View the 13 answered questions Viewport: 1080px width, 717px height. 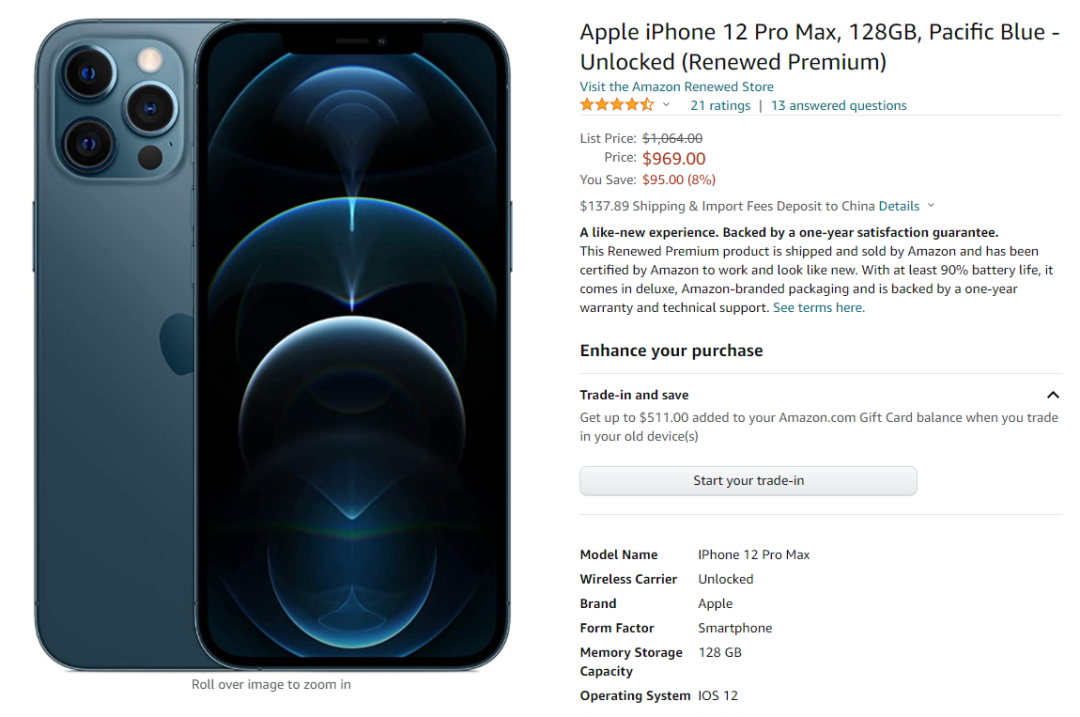pos(838,105)
